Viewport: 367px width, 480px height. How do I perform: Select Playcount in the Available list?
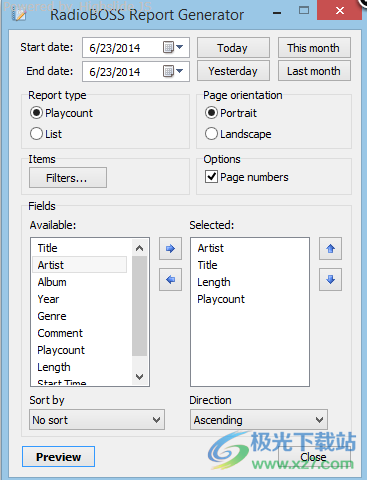point(79,350)
